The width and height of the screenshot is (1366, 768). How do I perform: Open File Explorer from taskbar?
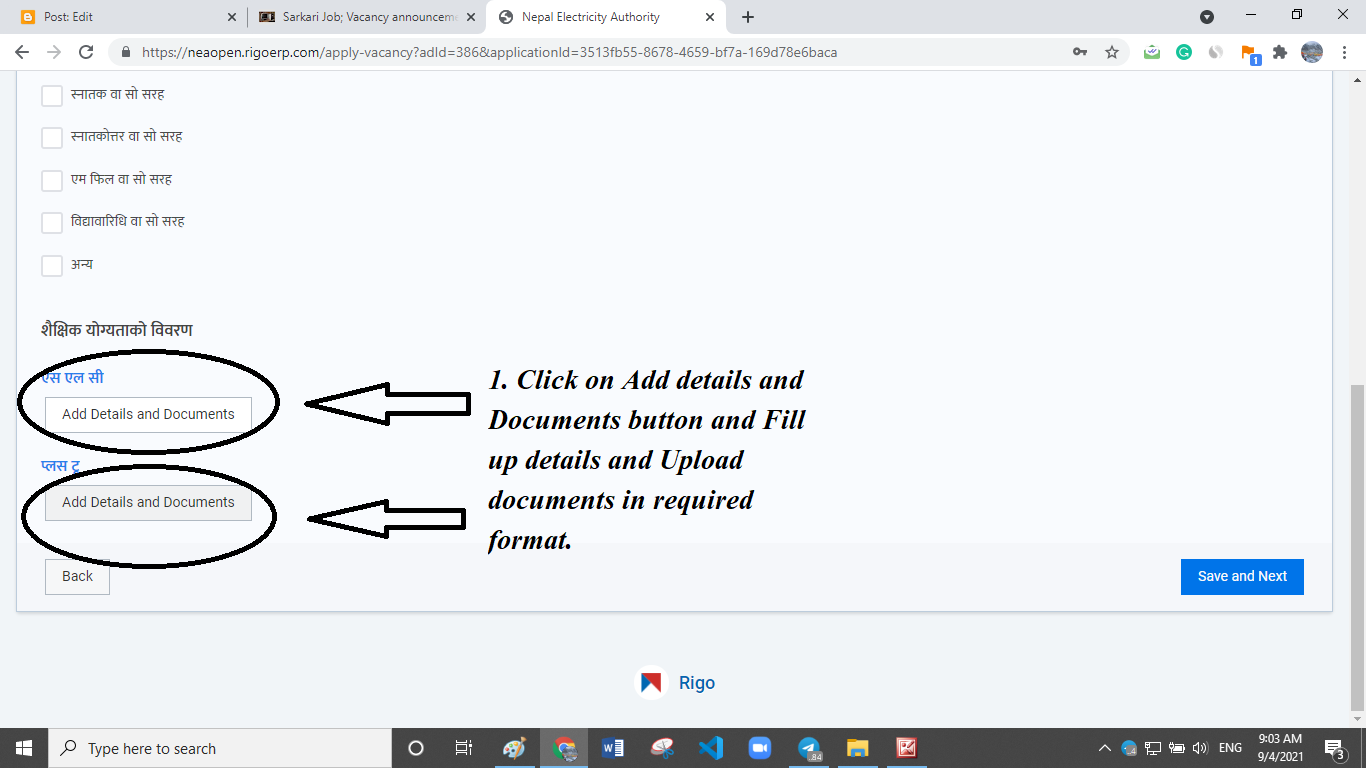click(858, 748)
